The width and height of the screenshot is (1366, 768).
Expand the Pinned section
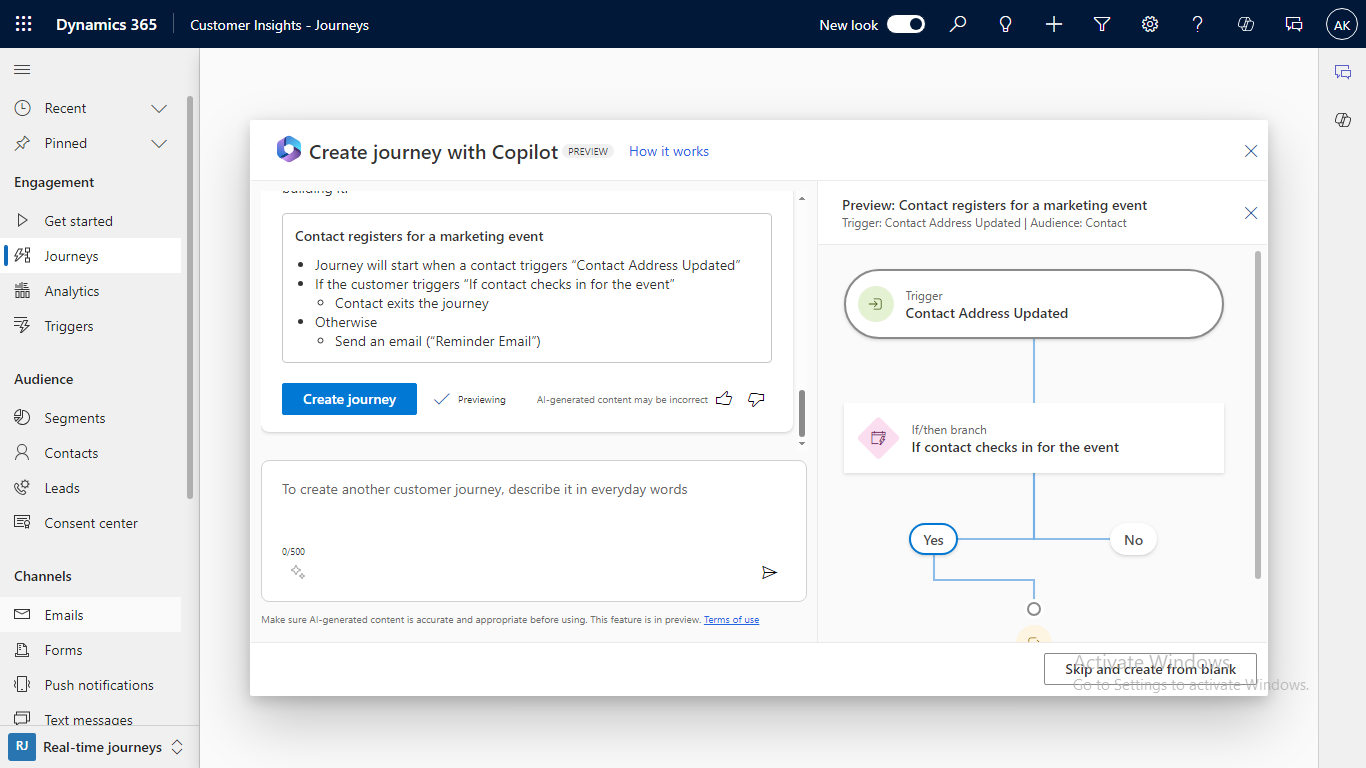pyautogui.click(x=158, y=143)
